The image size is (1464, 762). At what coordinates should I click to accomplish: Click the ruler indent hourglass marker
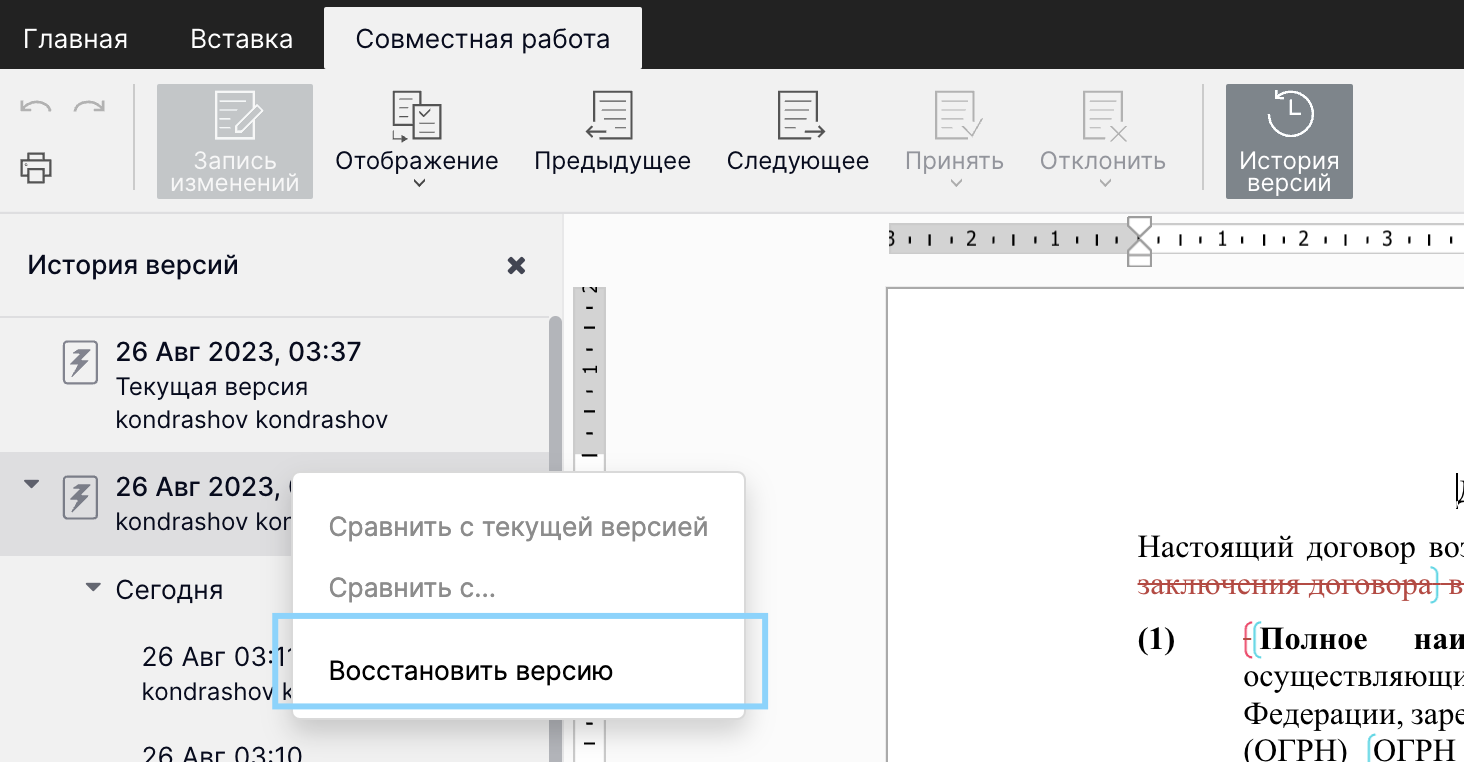(1139, 241)
